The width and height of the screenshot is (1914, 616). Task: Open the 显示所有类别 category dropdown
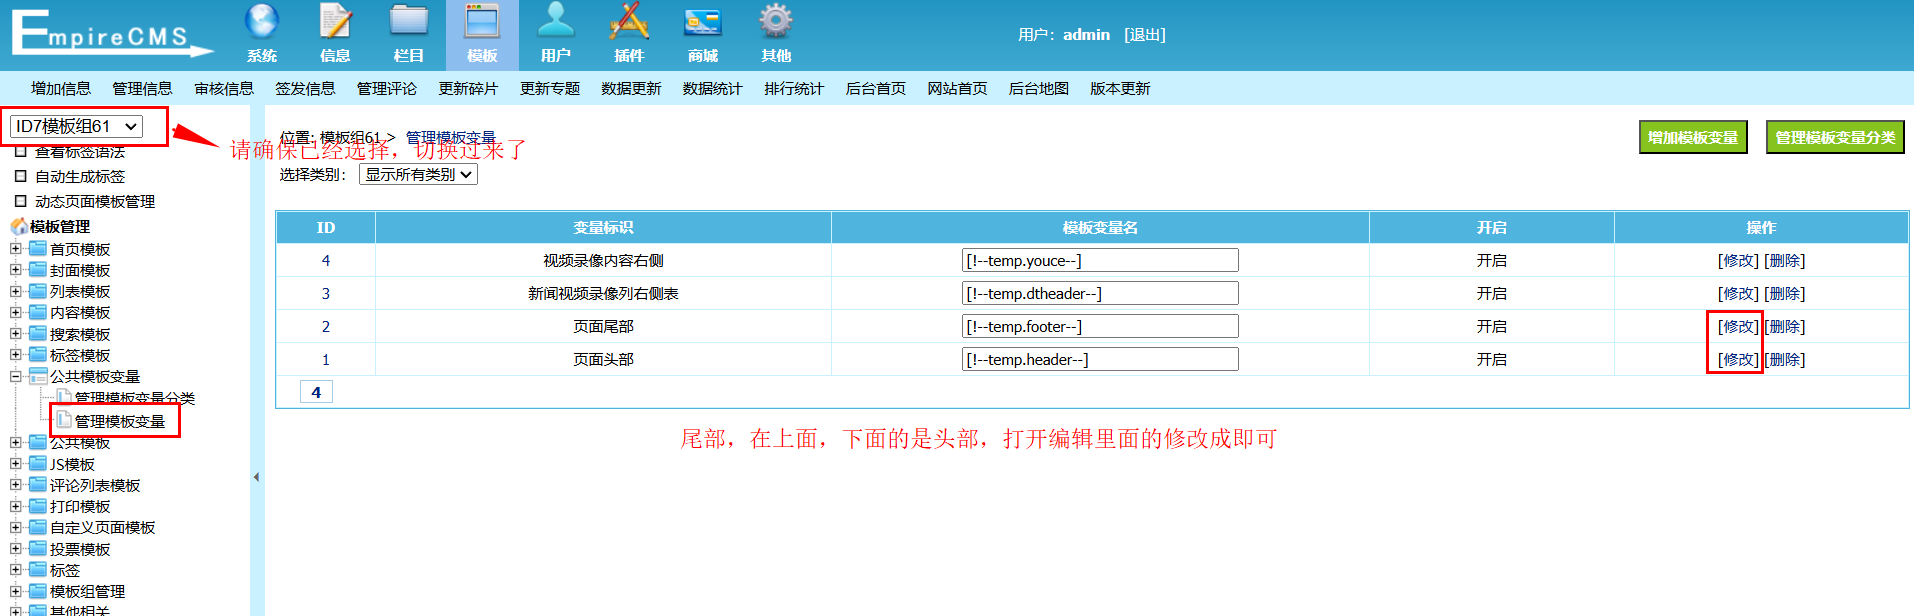tap(418, 174)
